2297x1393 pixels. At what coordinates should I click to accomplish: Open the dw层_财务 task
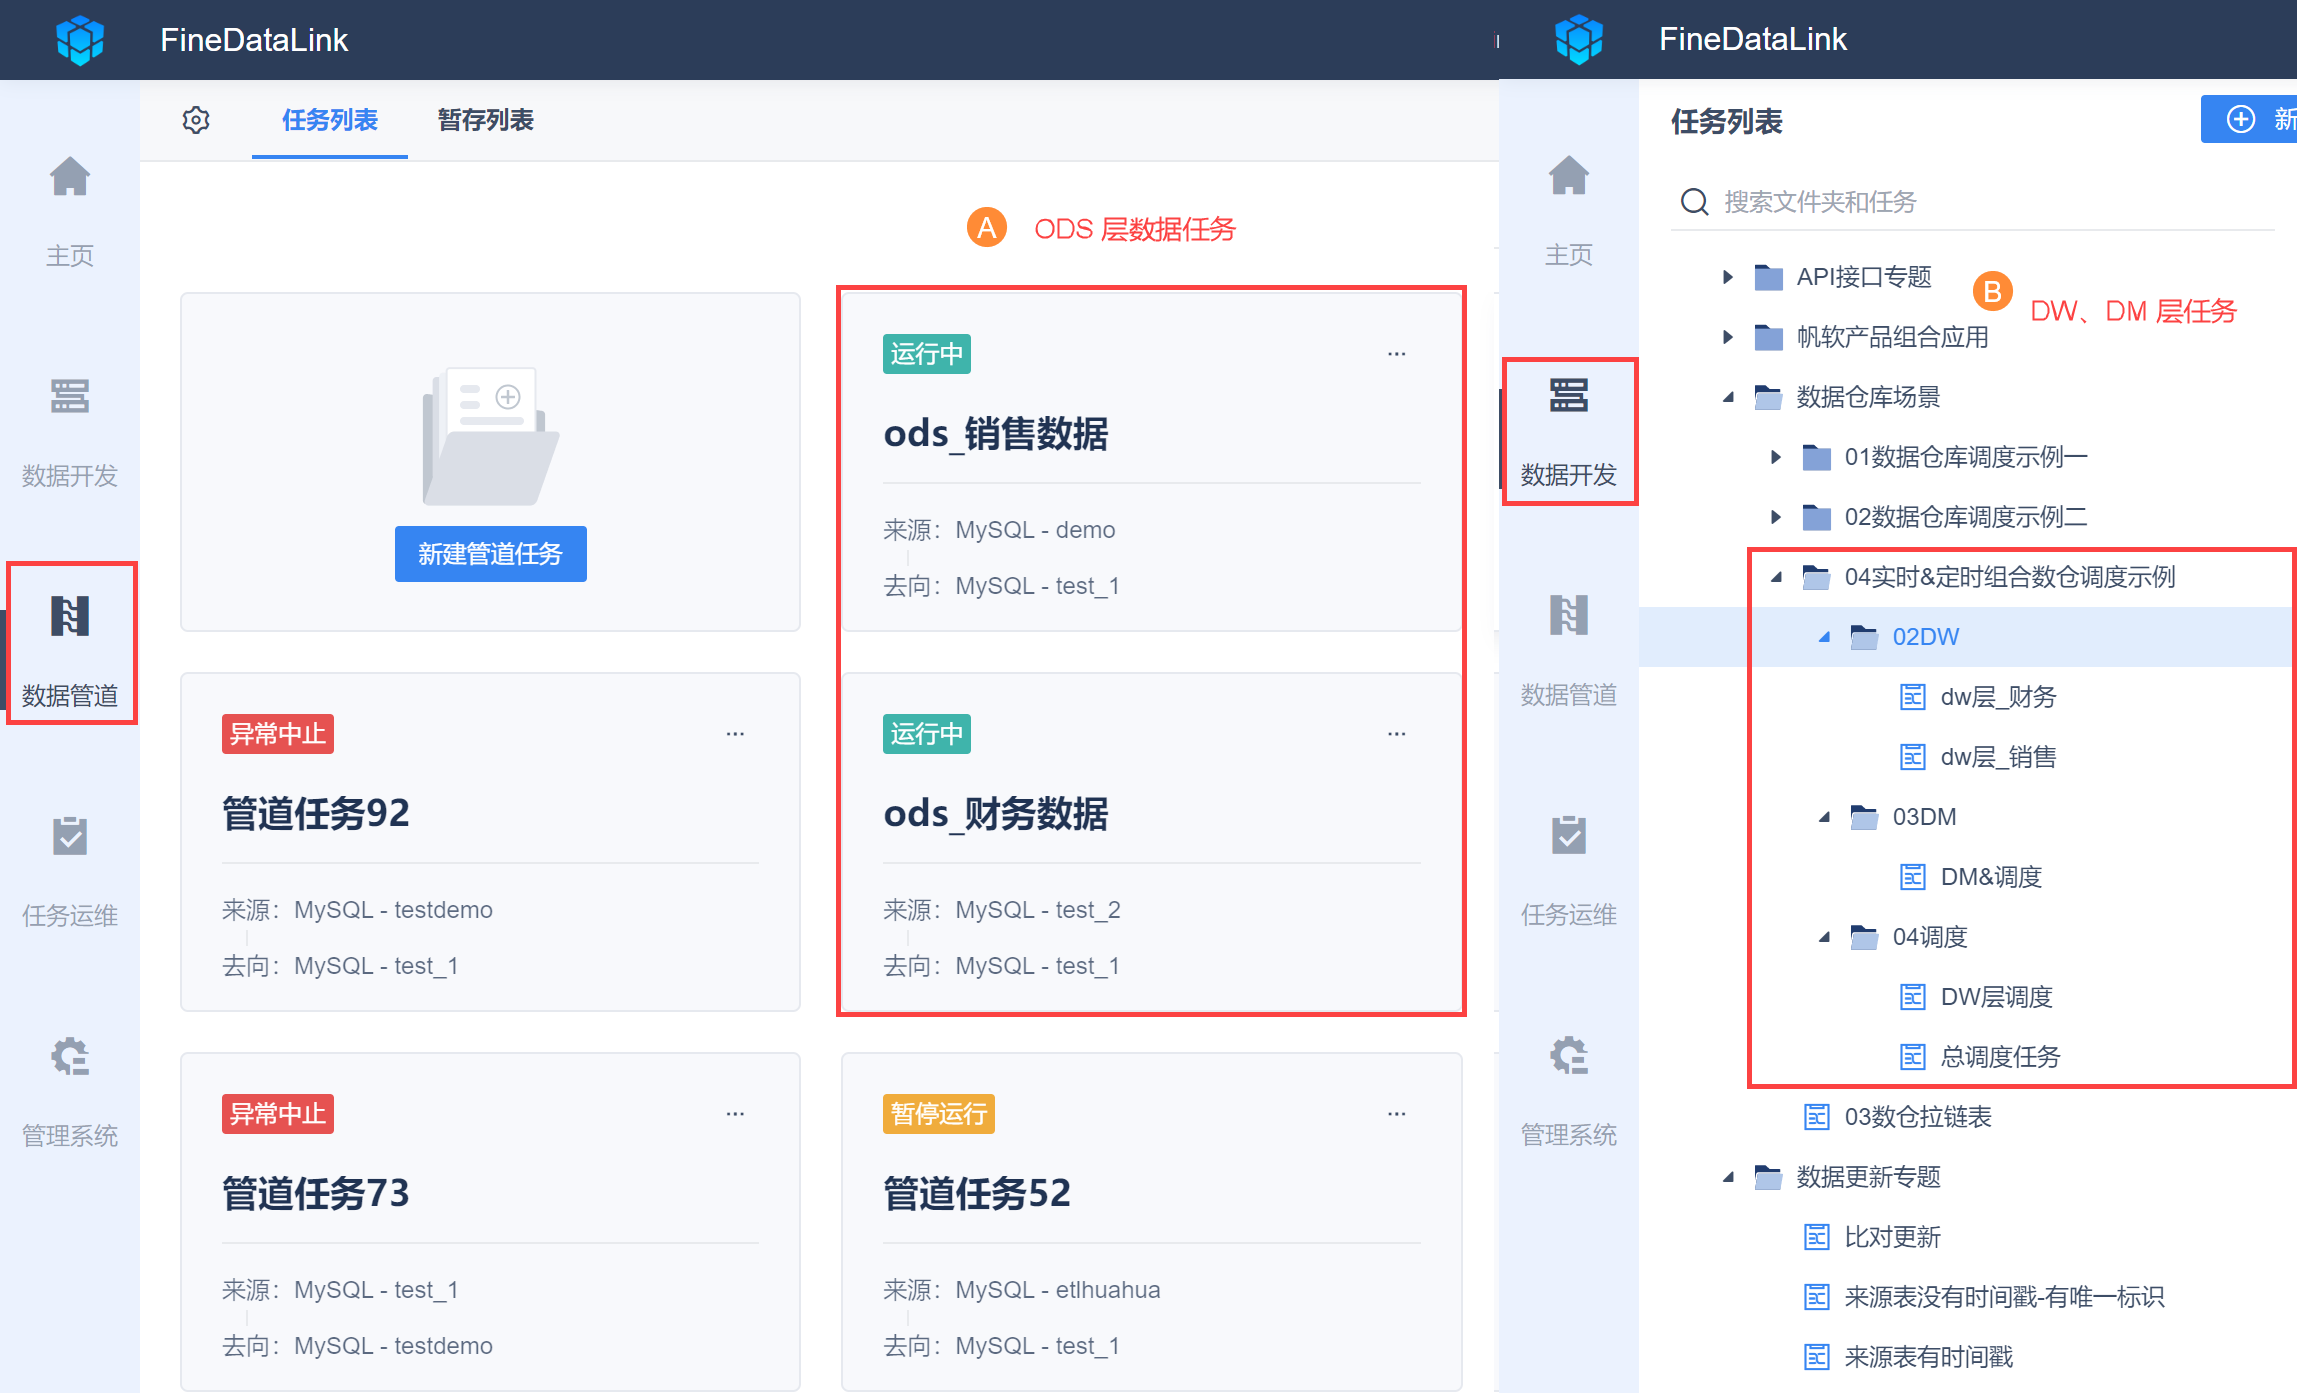pyautogui.click(x=1997, y=697)
